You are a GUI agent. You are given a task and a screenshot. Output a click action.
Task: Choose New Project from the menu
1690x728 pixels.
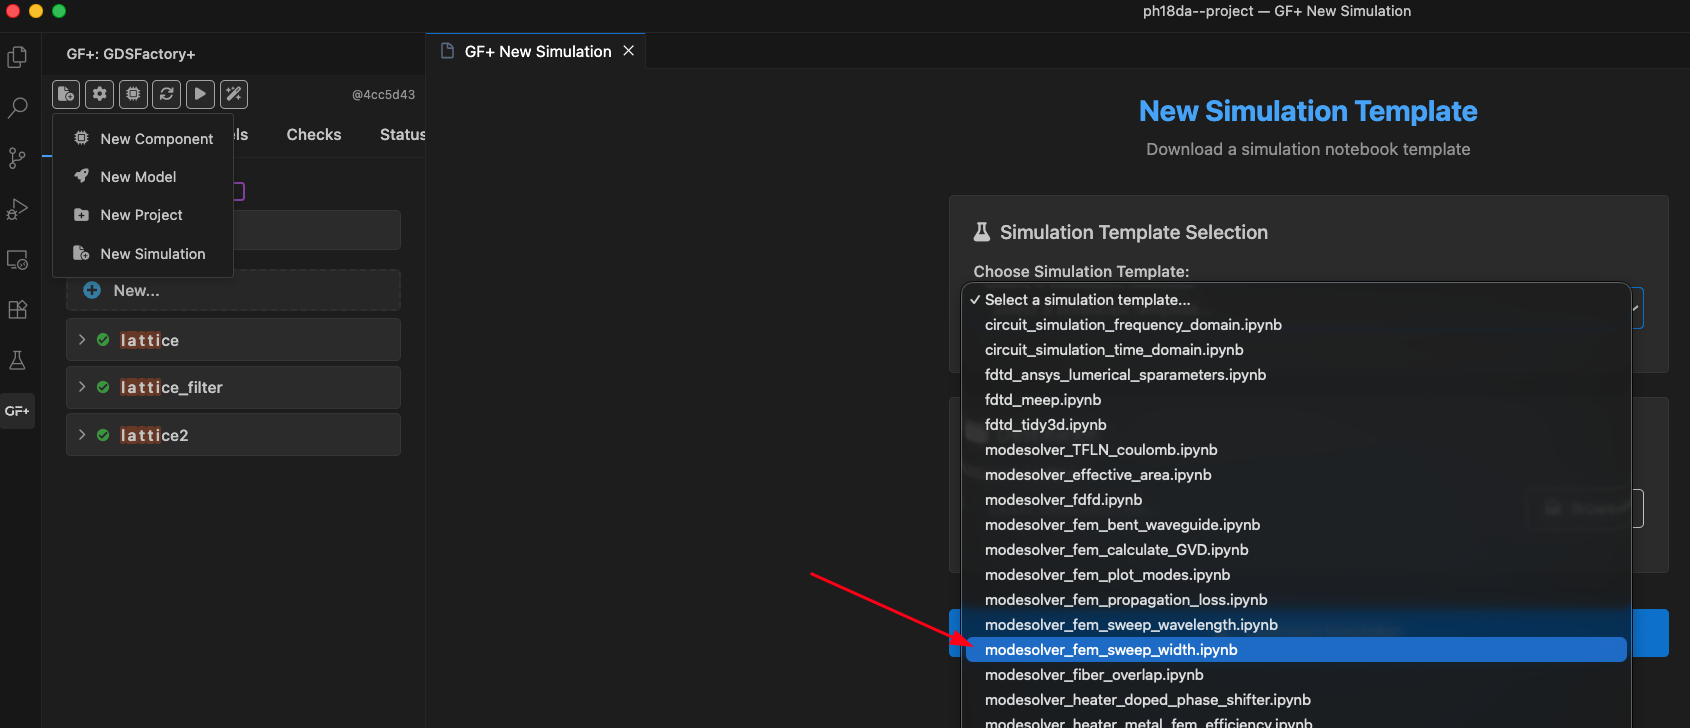click(143, 215)
